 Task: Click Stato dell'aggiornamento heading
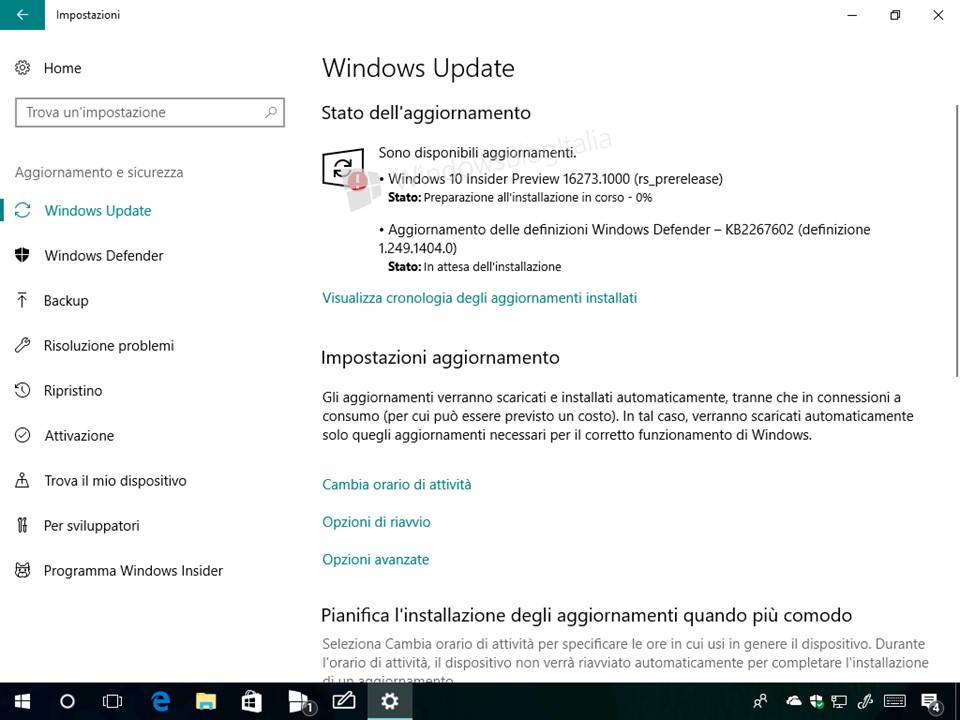(x=426, y=113)
